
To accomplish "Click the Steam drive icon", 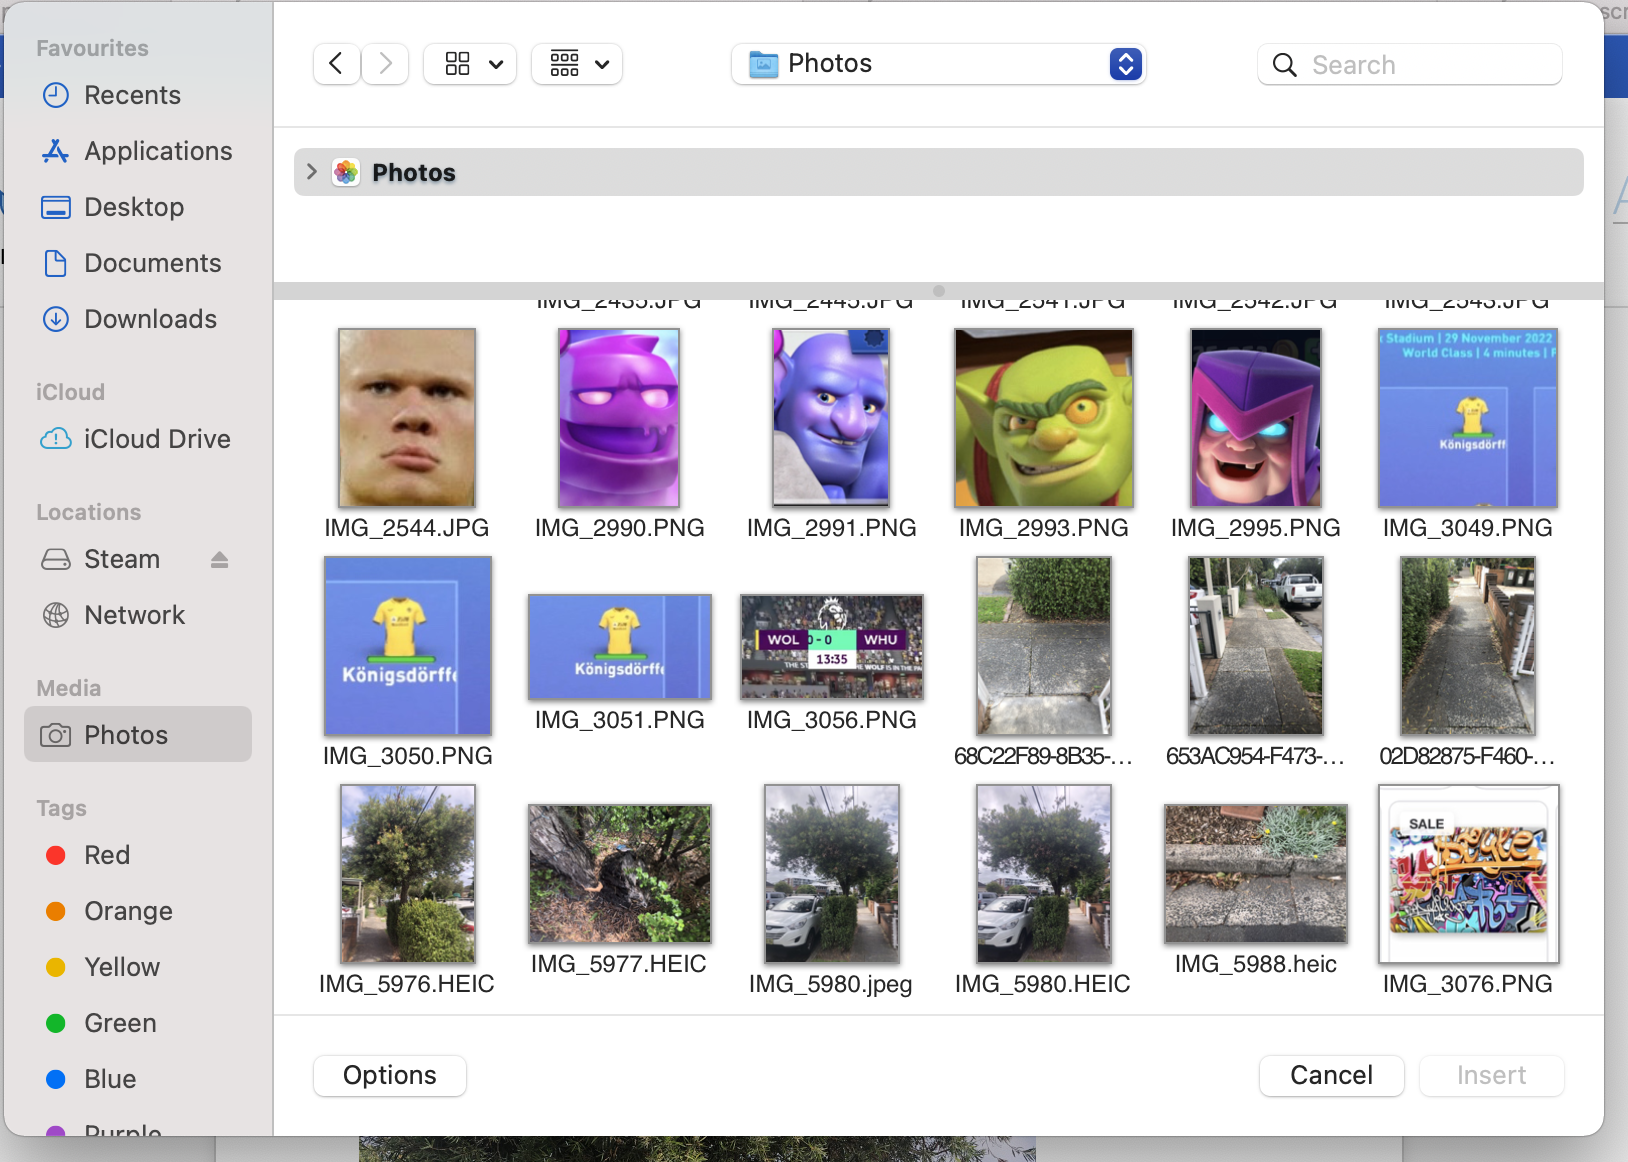I will coord(56,559).
